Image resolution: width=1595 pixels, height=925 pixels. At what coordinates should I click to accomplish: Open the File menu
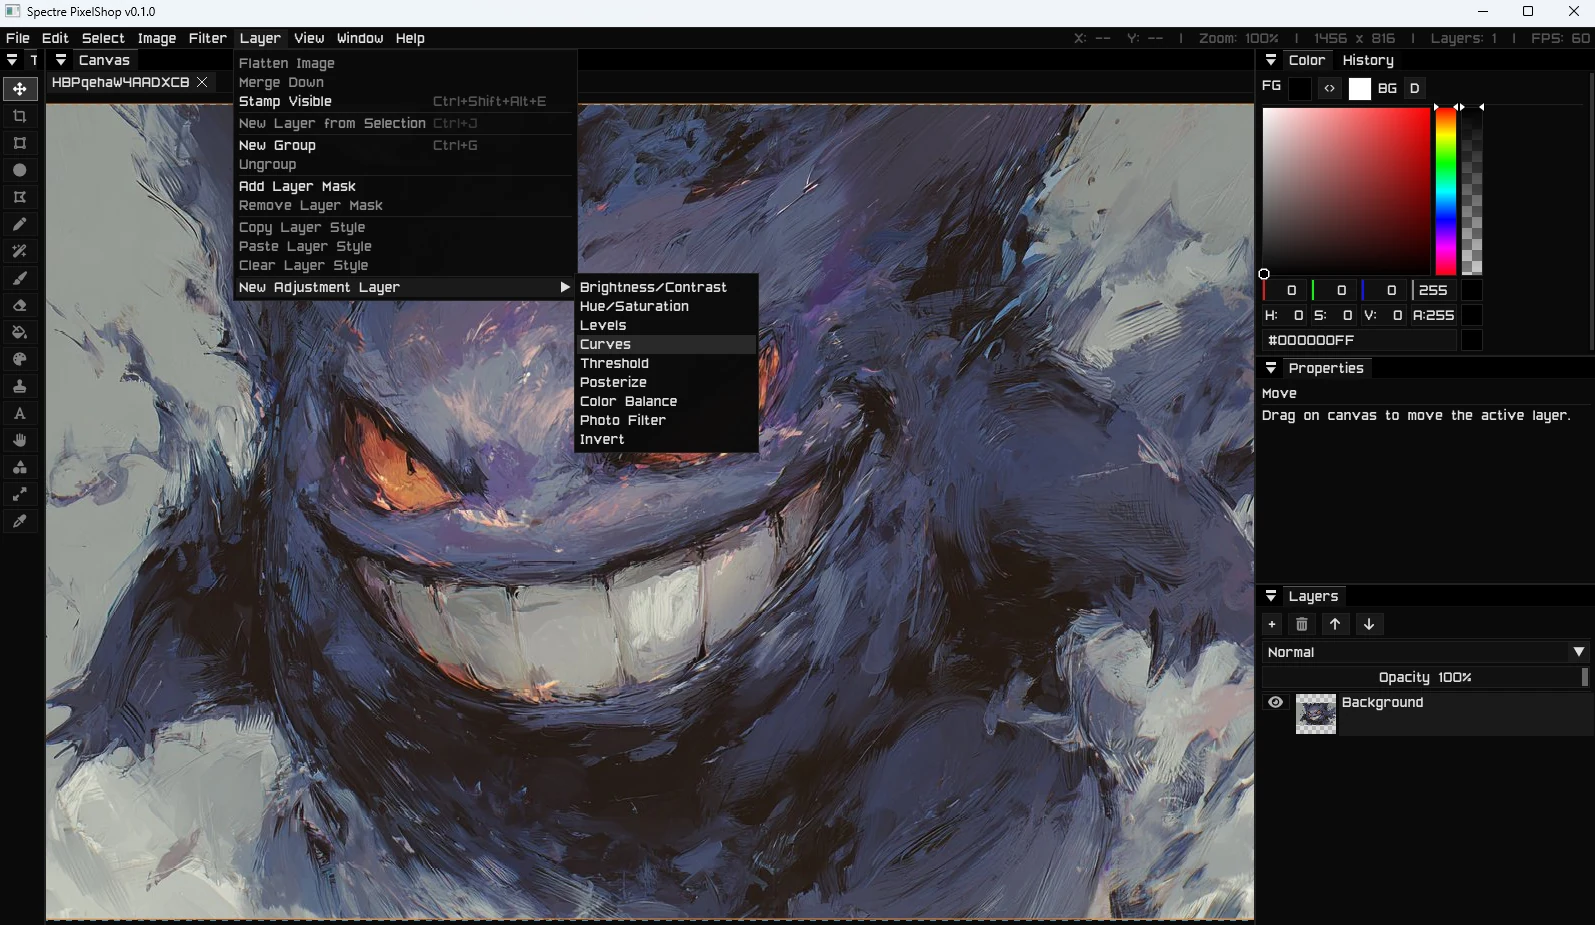coord(18,38)
